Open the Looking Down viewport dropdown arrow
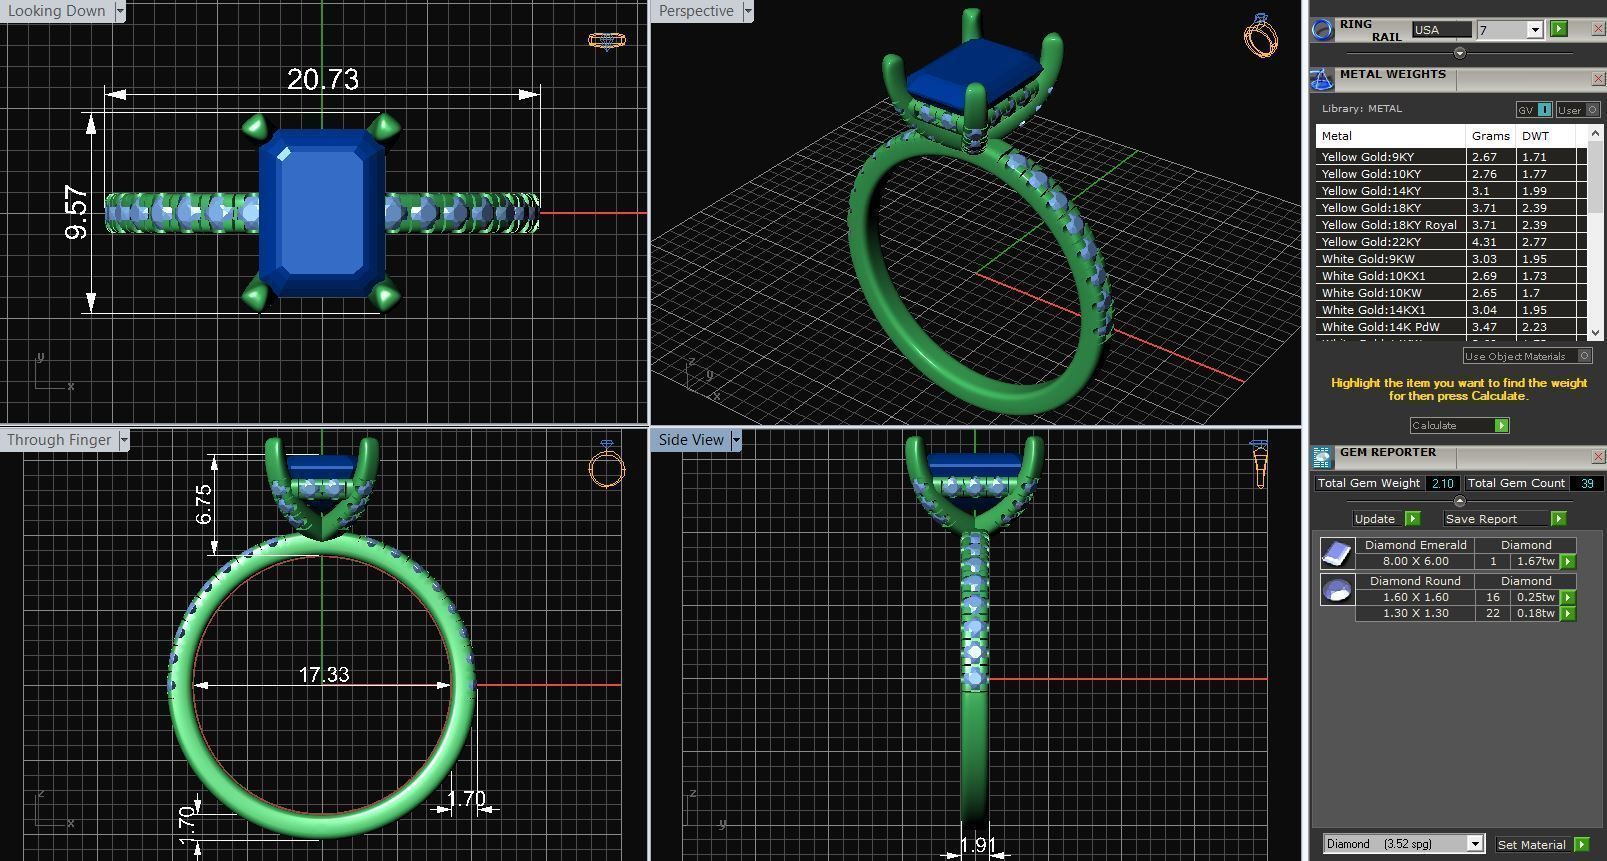 click(120, 11)
